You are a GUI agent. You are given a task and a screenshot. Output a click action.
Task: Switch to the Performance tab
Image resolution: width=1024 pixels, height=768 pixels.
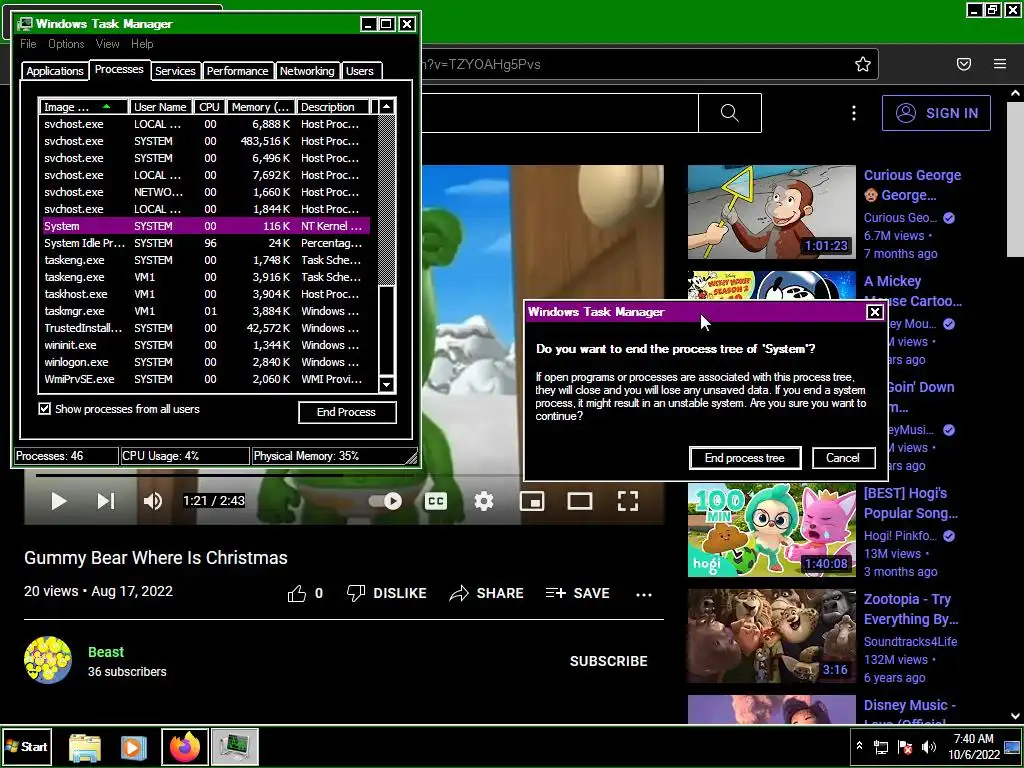coord(238,71)
